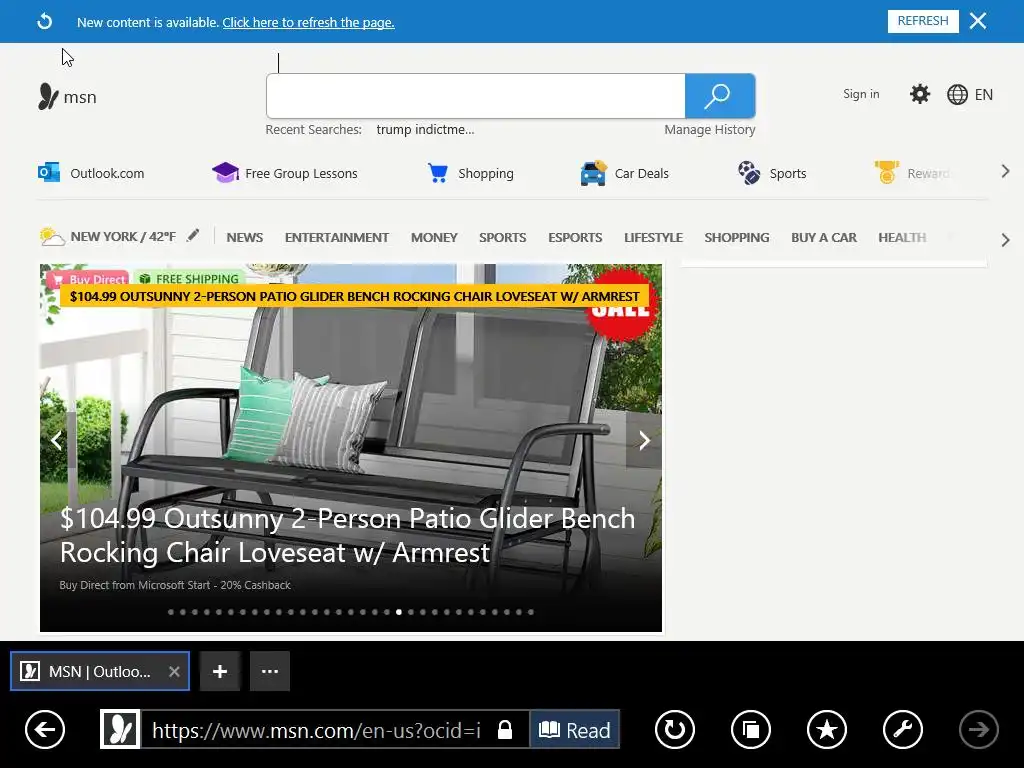Click the browser reload button
Screen dimensions: 1024x768
(675, 729)
